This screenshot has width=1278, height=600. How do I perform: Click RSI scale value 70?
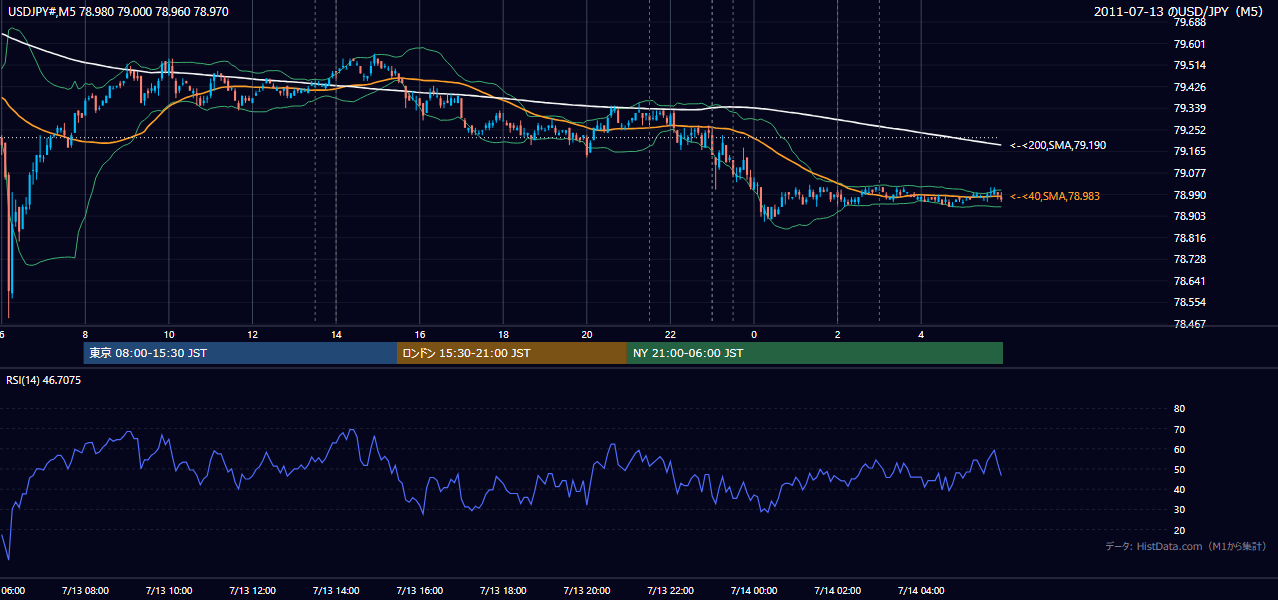[1179, 429]
